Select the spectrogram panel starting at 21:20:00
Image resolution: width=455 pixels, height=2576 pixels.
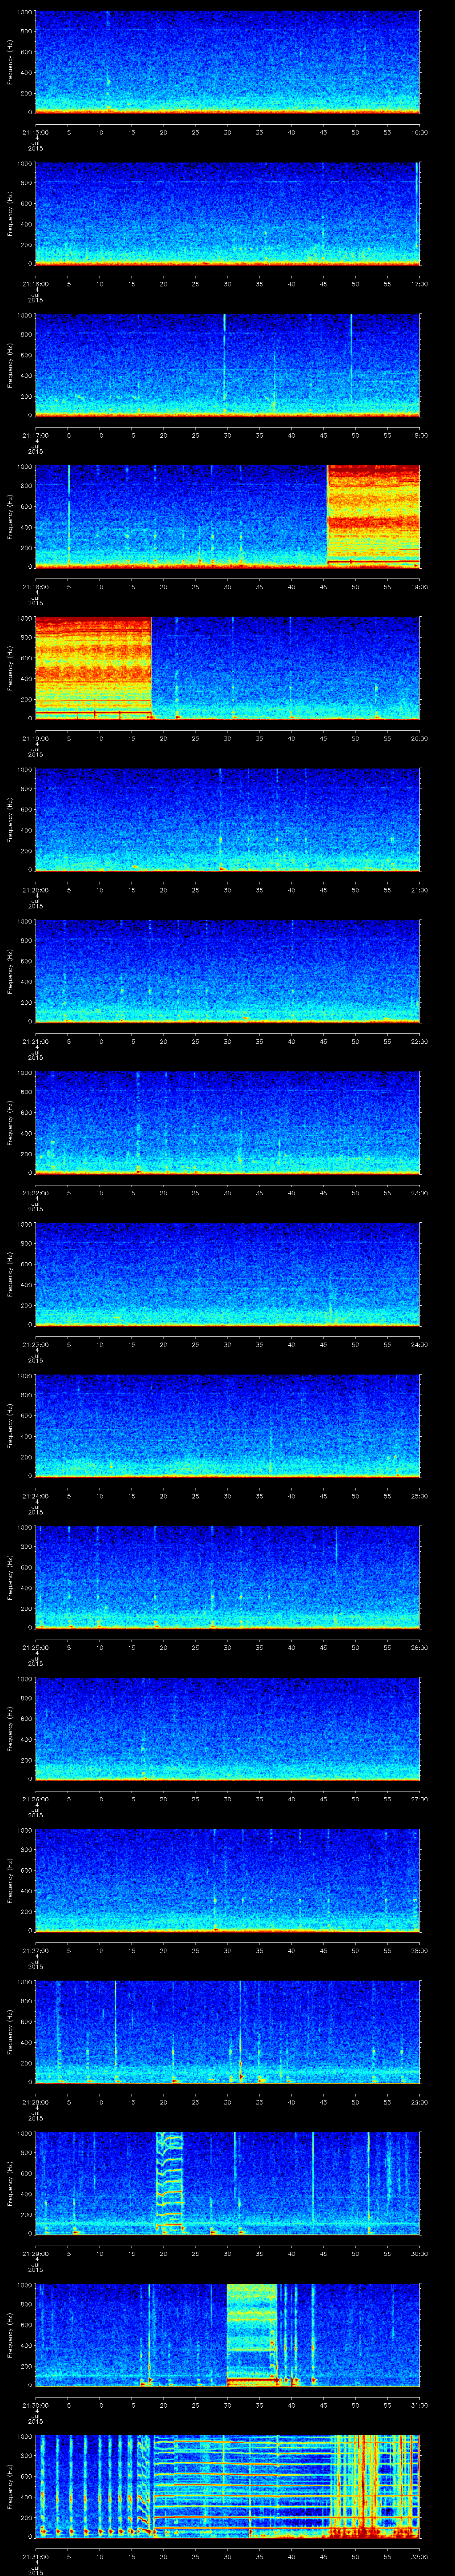point(227,820)
